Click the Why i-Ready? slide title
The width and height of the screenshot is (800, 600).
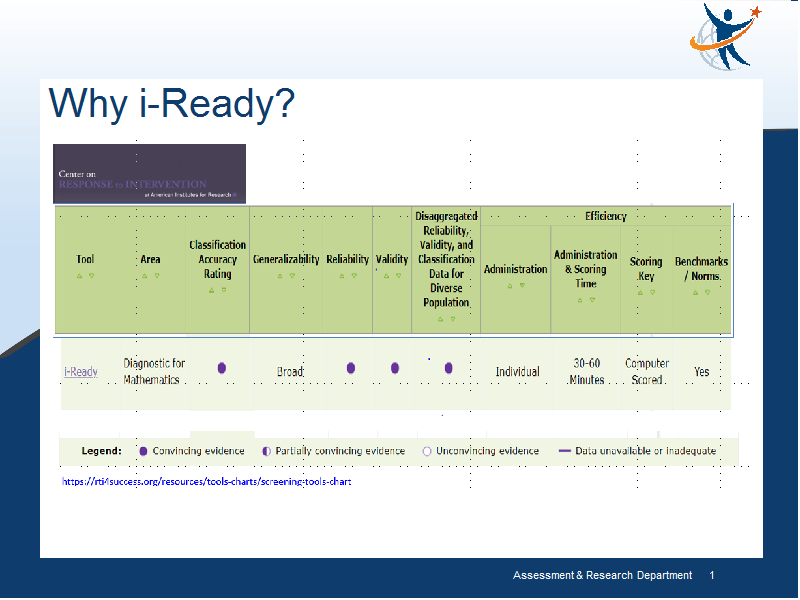[x=172, y=104]
